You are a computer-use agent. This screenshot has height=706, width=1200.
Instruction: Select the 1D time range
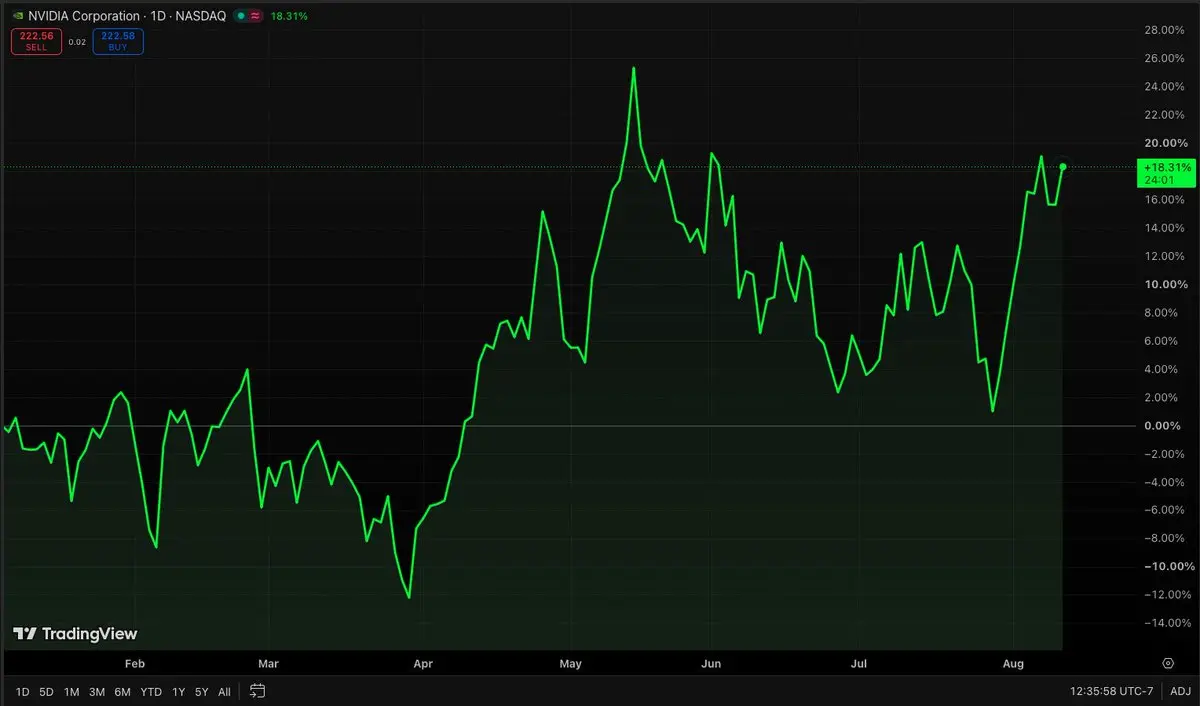(22, 691)
